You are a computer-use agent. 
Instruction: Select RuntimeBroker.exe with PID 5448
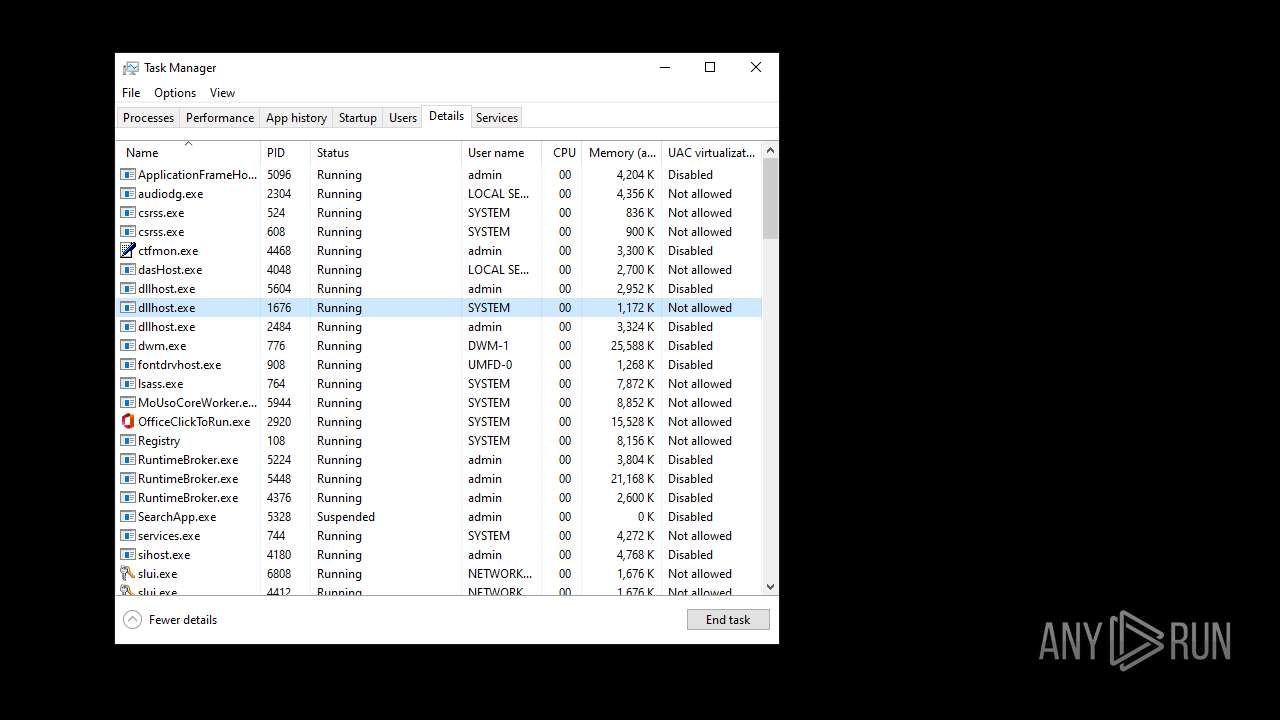point(439,479)
